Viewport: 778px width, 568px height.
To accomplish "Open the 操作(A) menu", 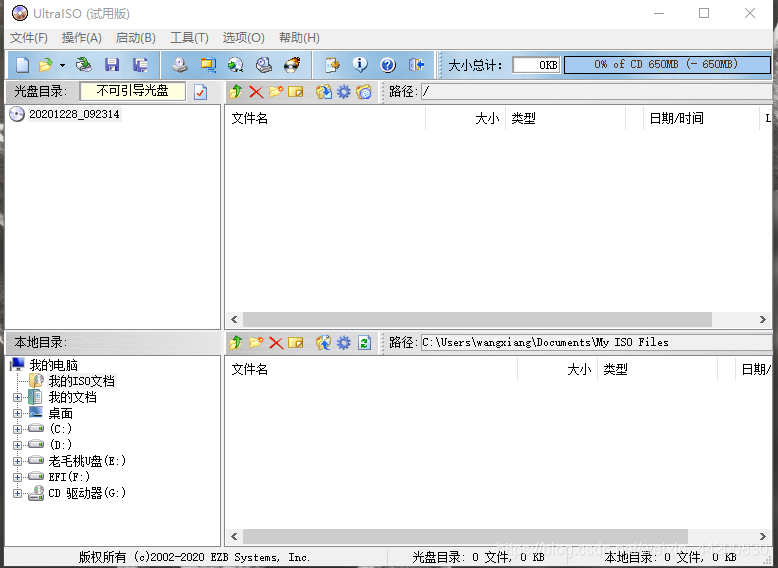I will [81, 38].
